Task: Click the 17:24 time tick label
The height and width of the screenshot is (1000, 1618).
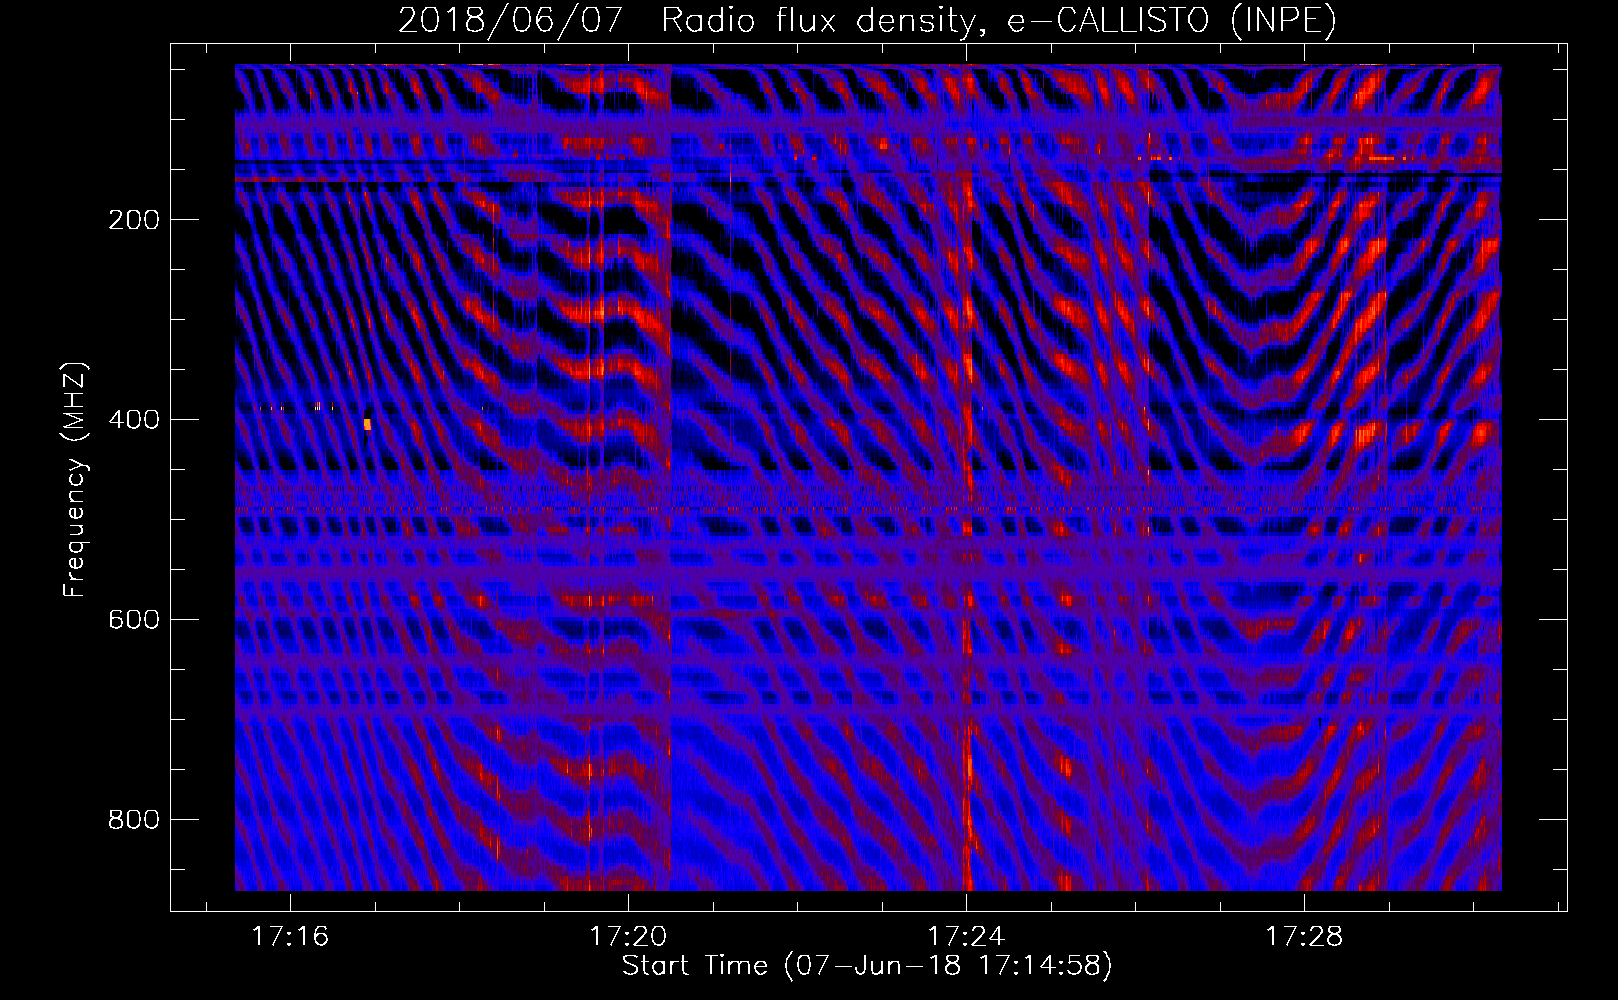Action: [x=966, y=937]
